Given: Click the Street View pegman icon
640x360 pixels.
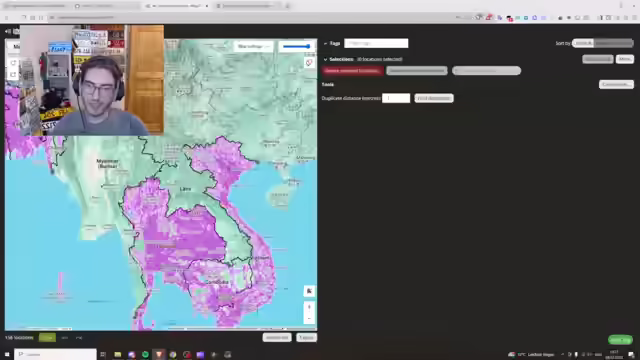Looking at the screenshot, I should coord(309,291).
